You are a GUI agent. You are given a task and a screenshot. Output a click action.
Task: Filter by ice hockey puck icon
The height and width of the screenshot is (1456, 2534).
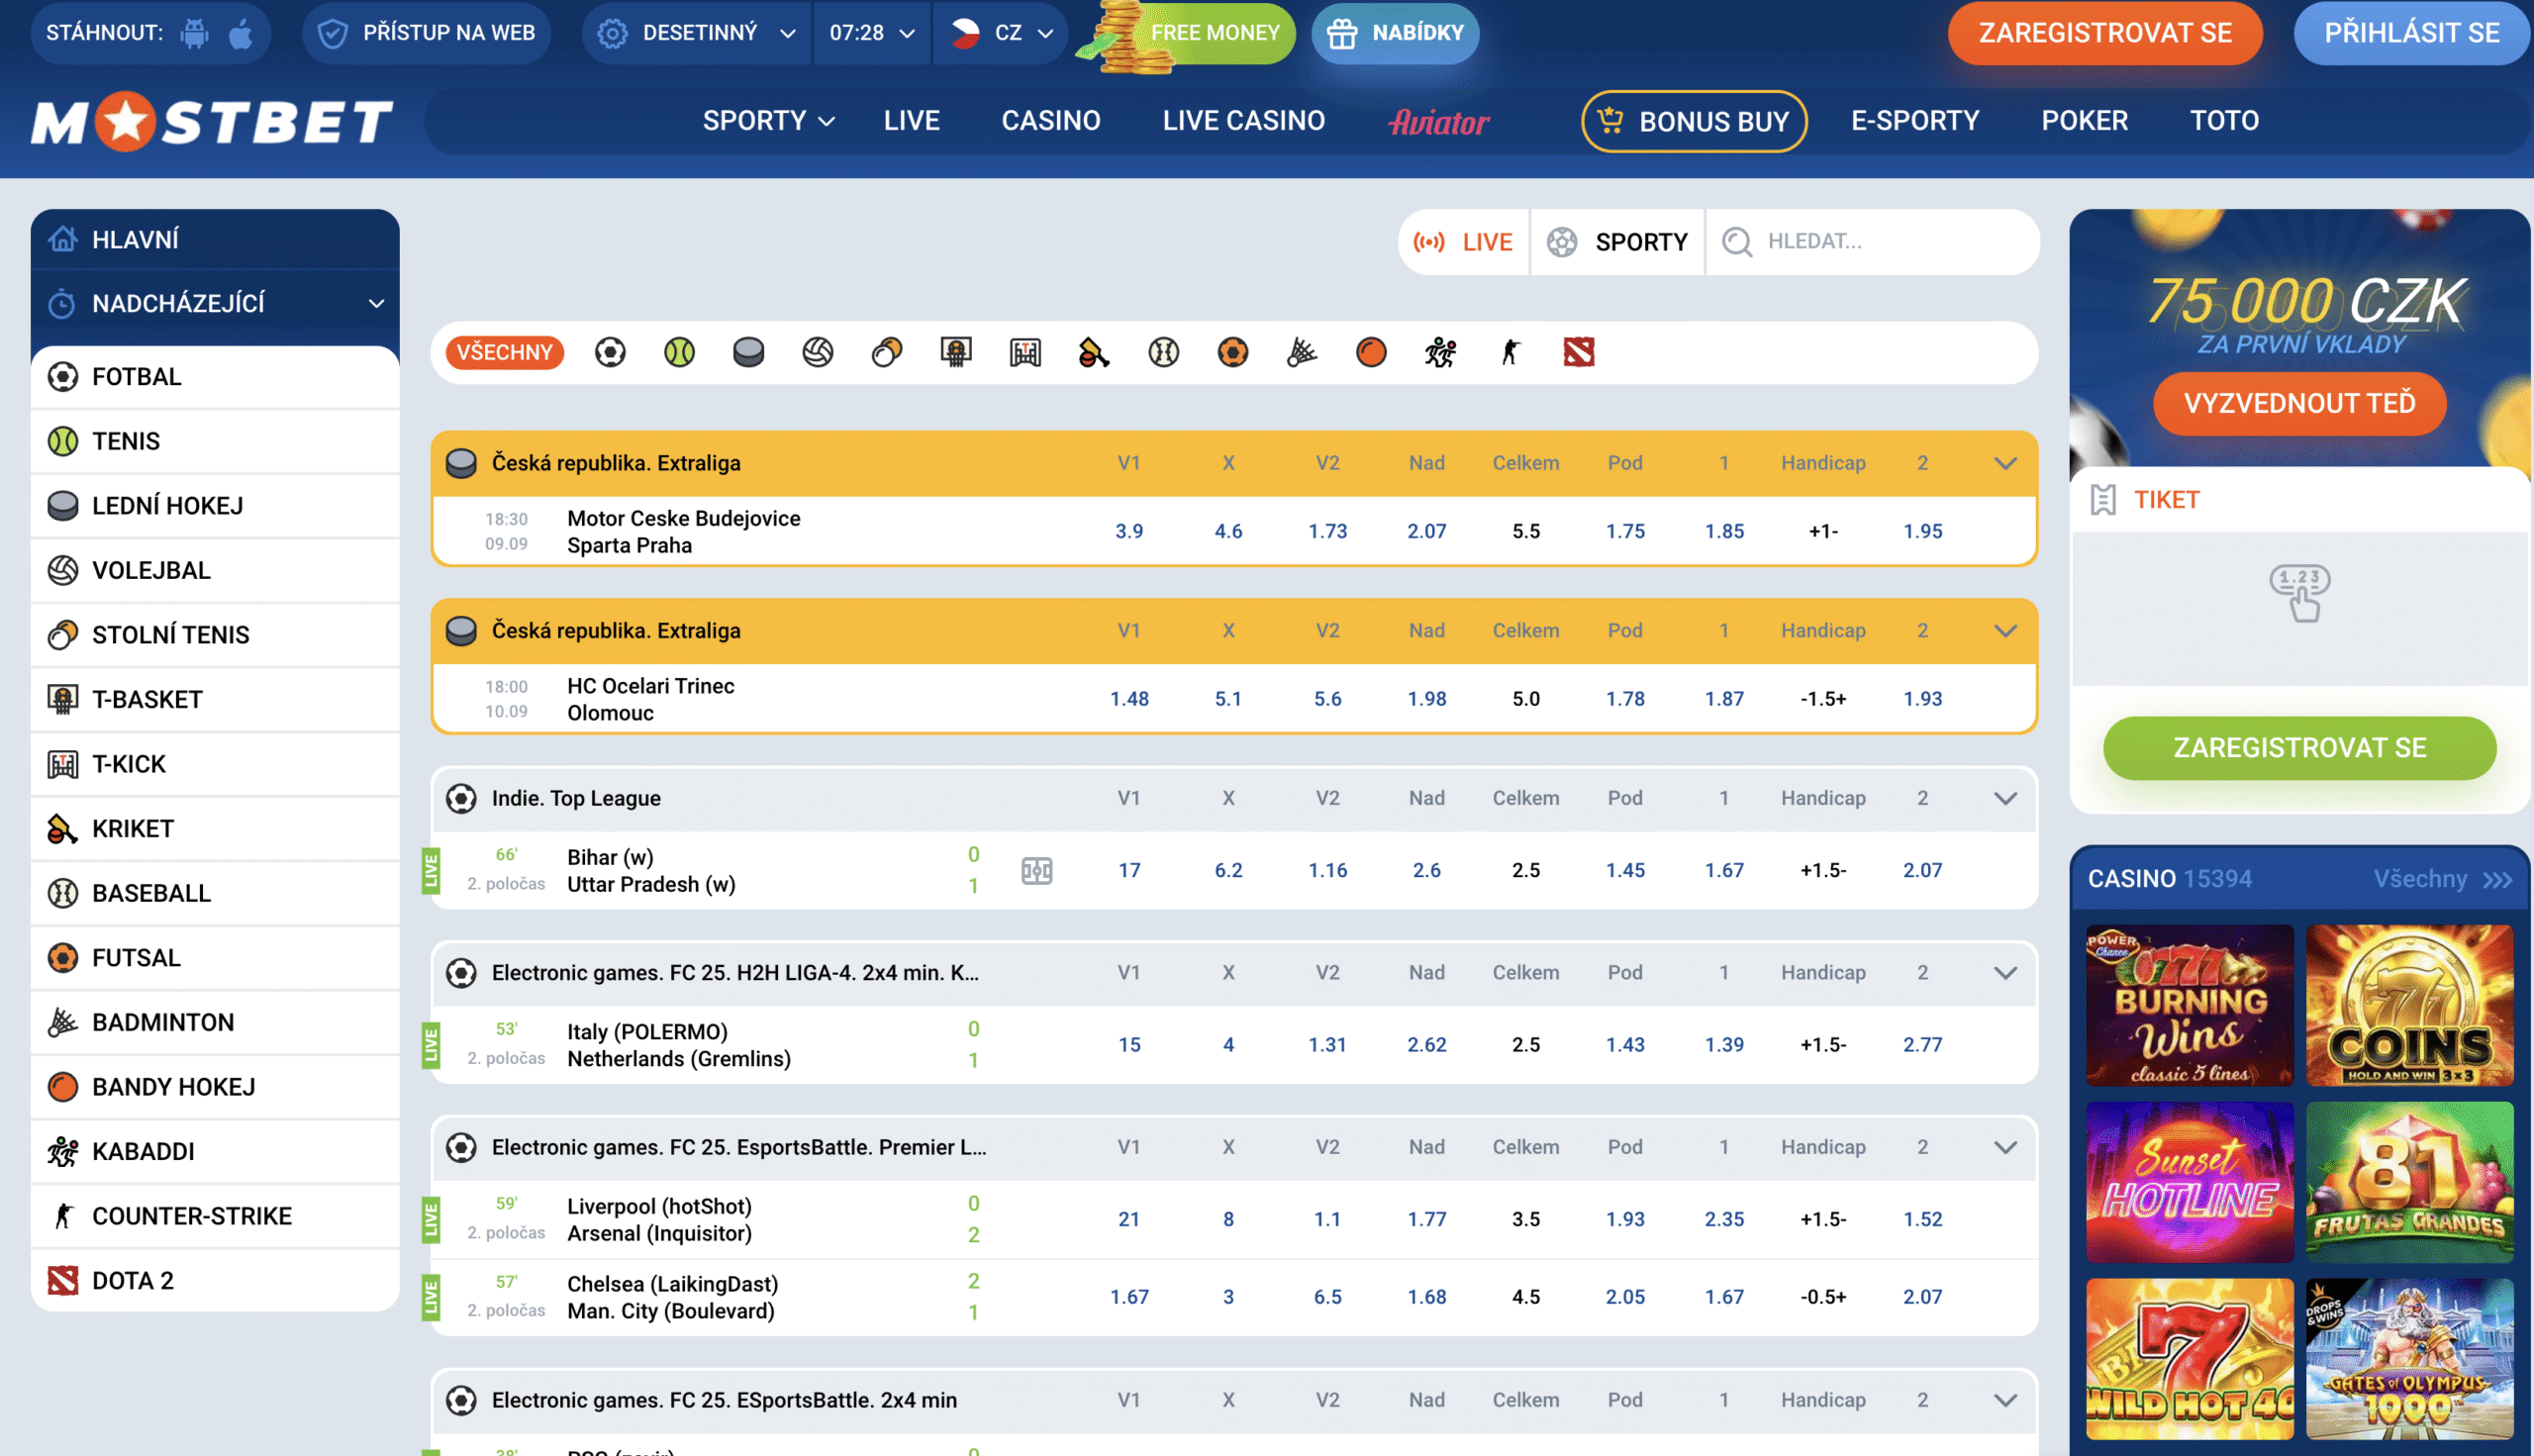(748, 352)
